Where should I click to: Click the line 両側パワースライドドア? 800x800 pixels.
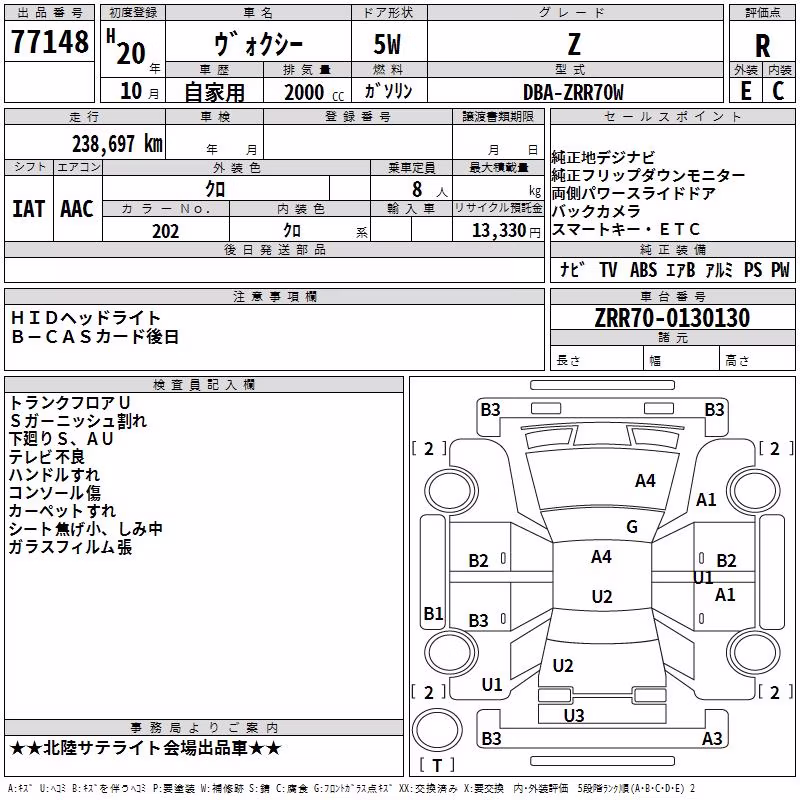click(634, 193)
